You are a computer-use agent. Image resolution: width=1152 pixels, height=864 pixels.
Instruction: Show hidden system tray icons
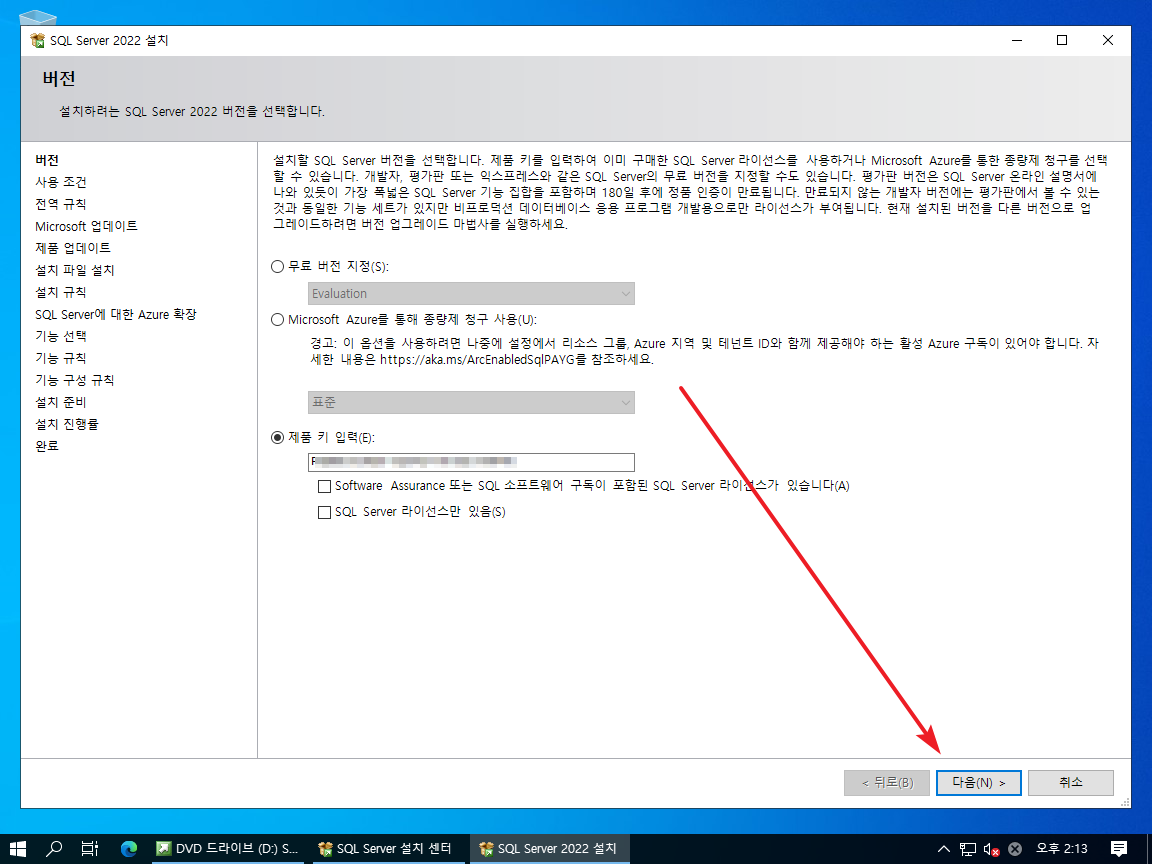[944, 849]
